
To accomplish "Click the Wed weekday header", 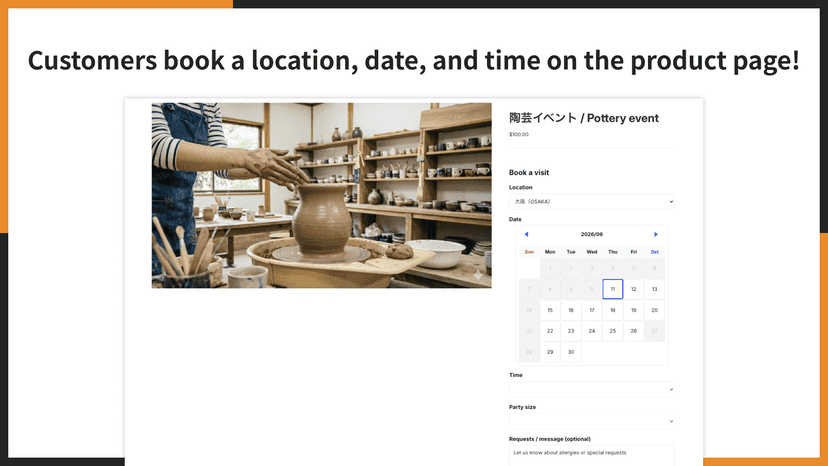I will tap(591, 252).
